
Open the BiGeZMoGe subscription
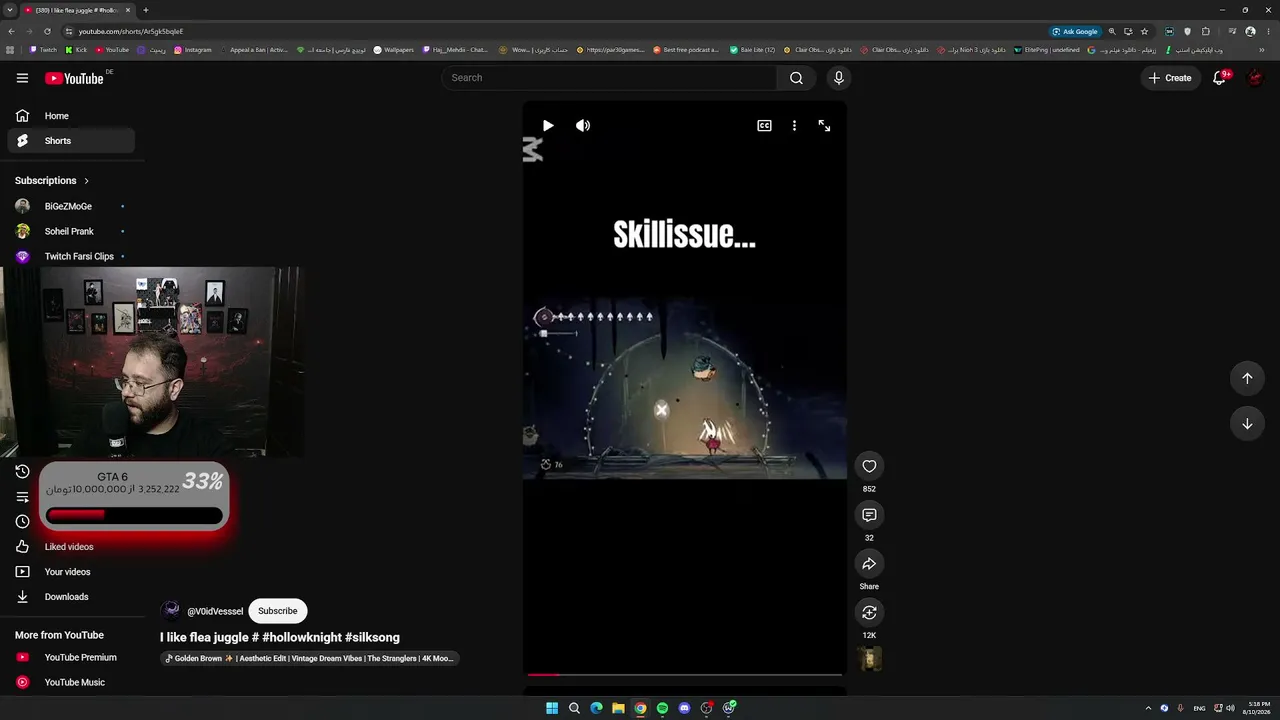click(71, 206)
